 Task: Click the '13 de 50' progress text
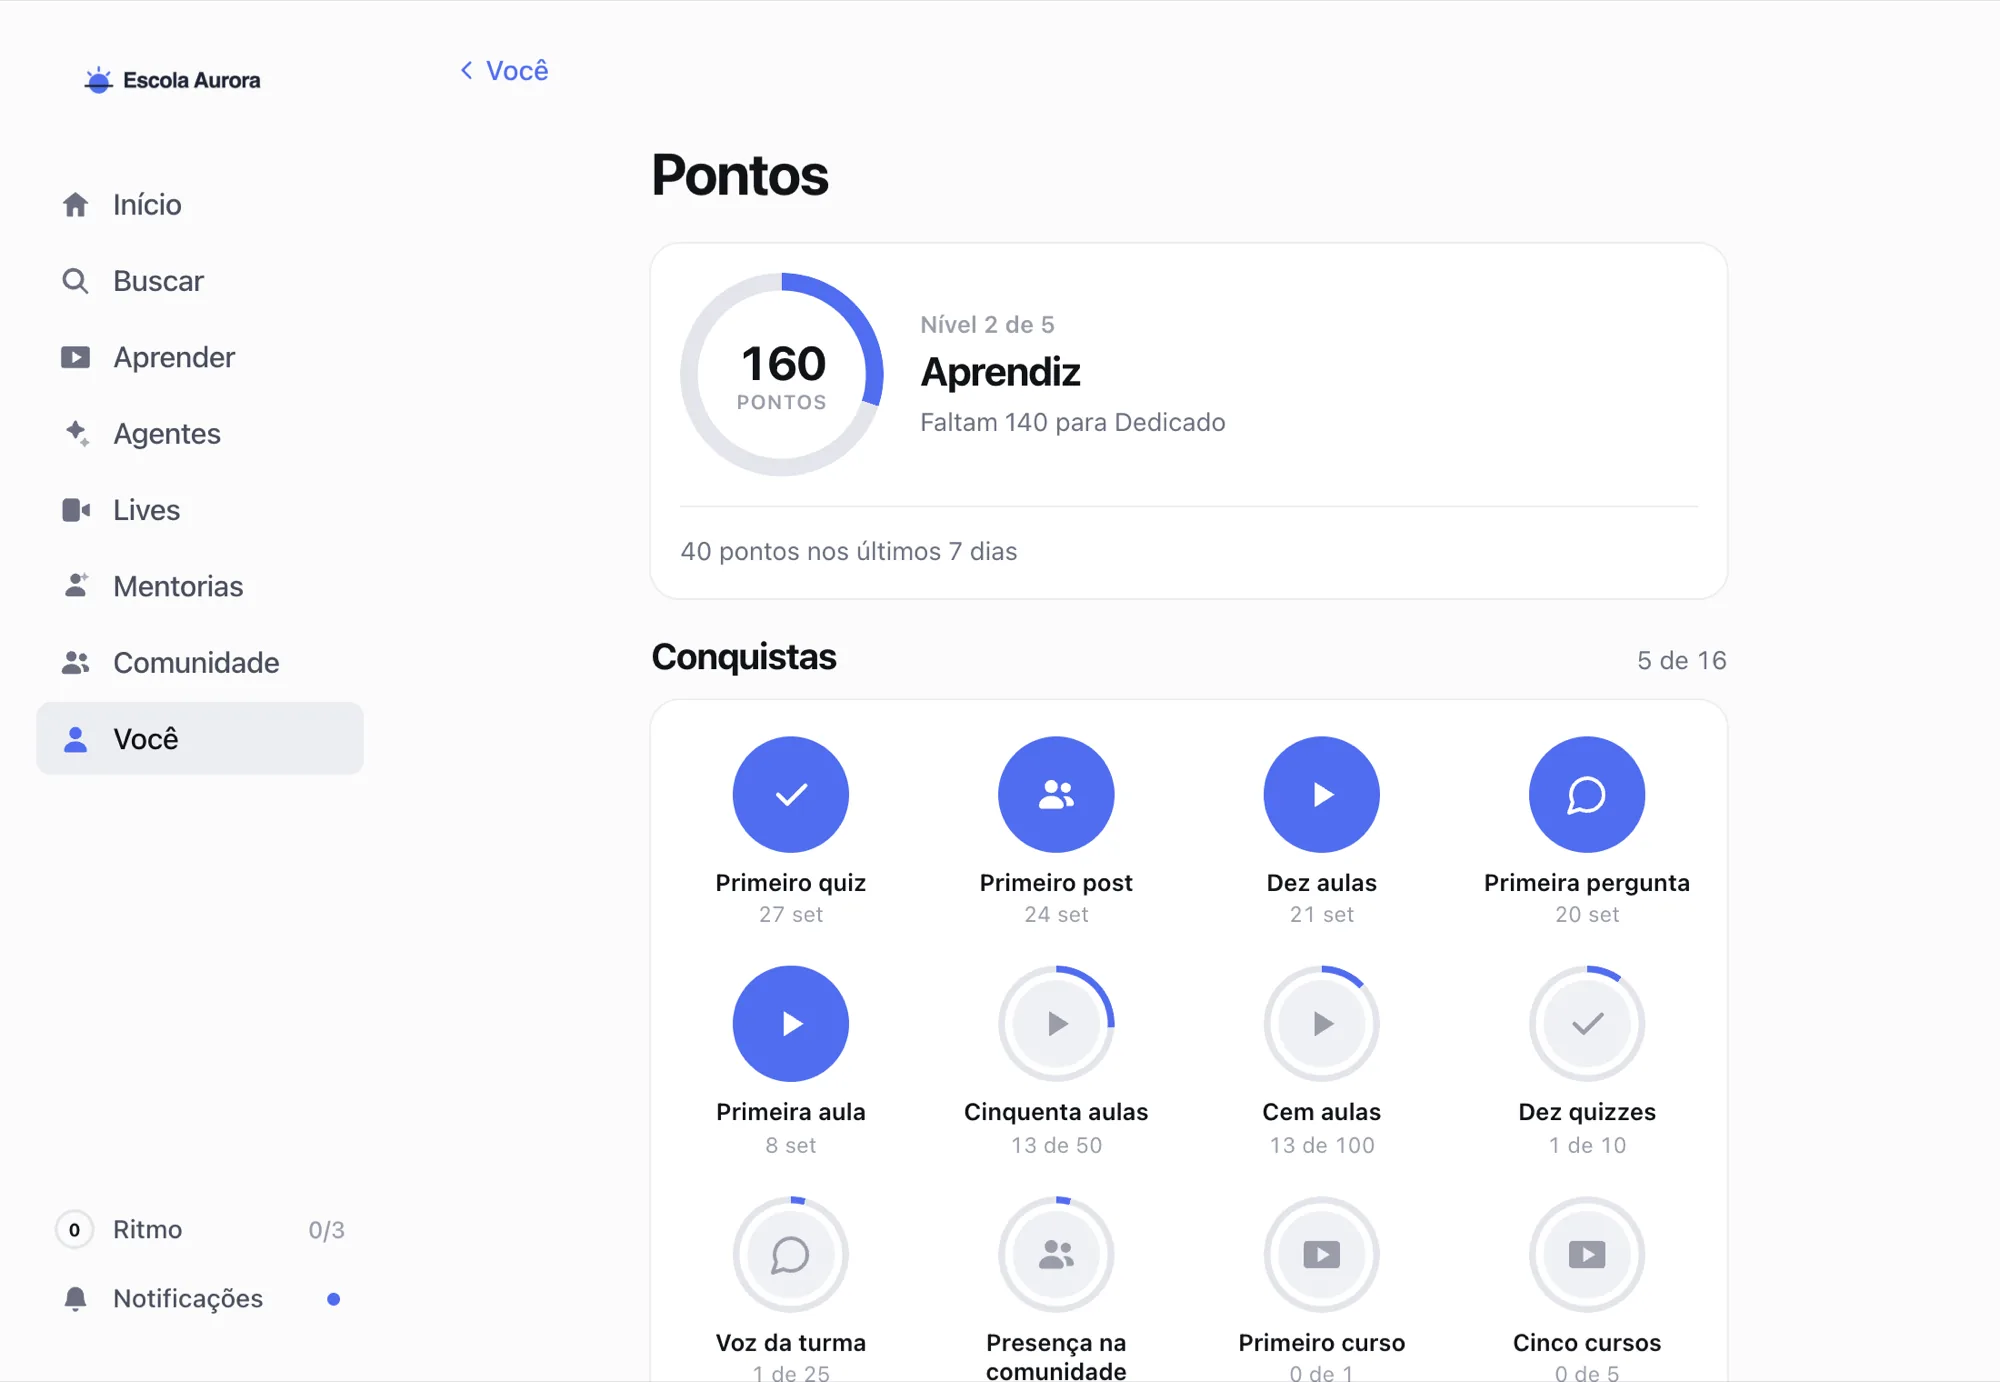pos(1056,1145)
